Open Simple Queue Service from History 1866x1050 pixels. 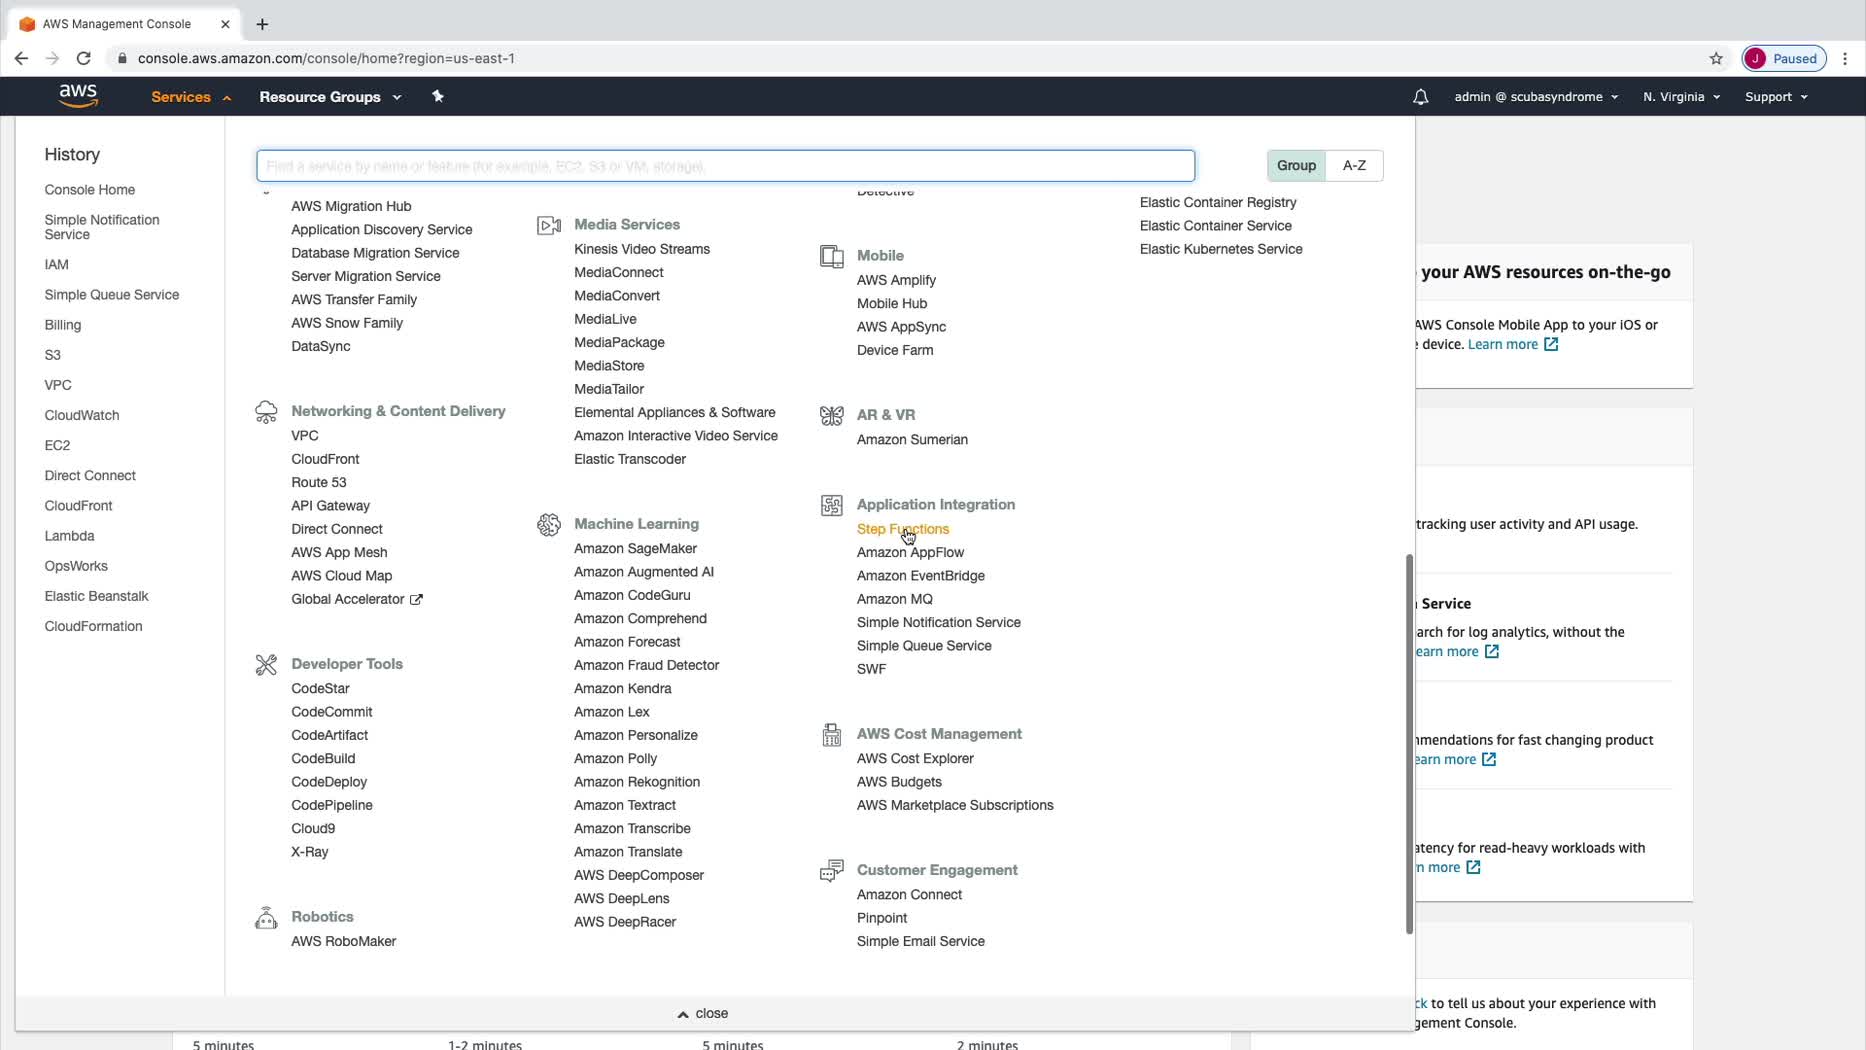[x=112, y=295]
